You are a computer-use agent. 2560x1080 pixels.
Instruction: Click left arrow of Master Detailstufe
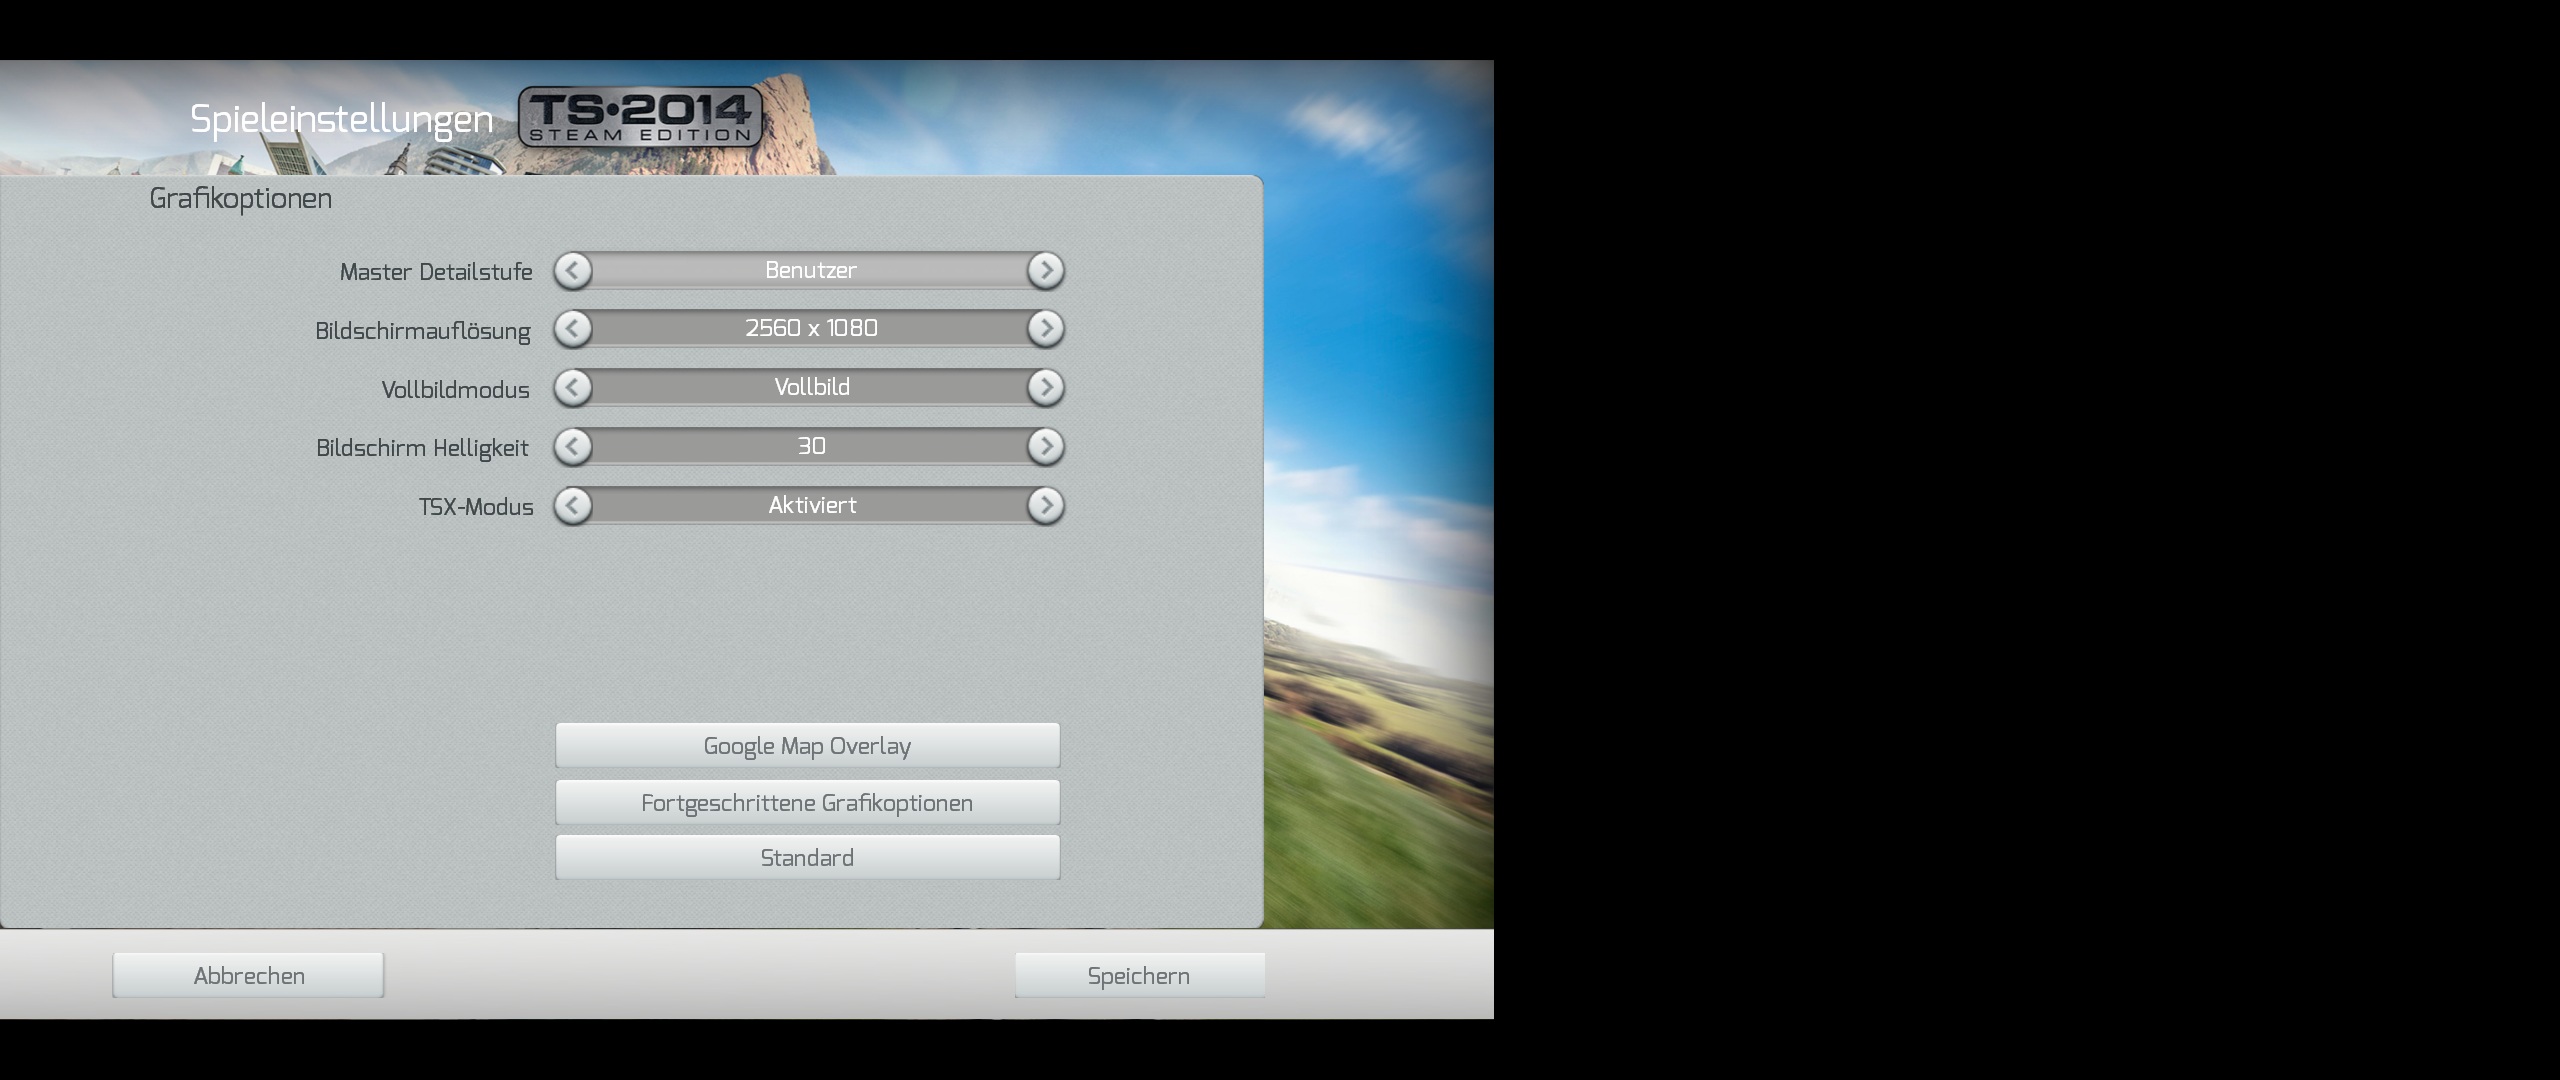[573, 271]
